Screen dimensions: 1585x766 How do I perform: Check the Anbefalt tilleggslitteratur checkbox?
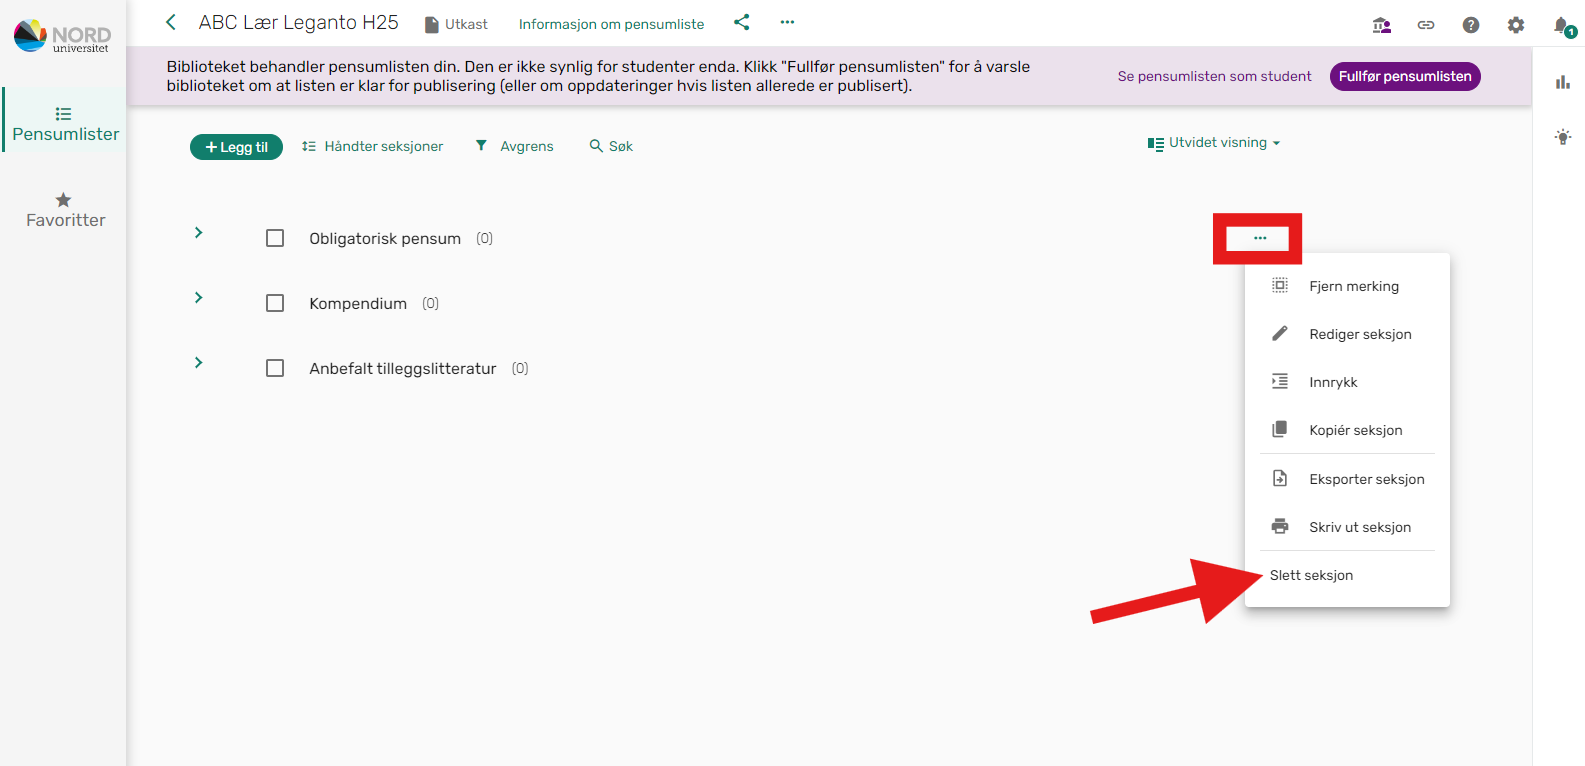(x=275, y=368)
